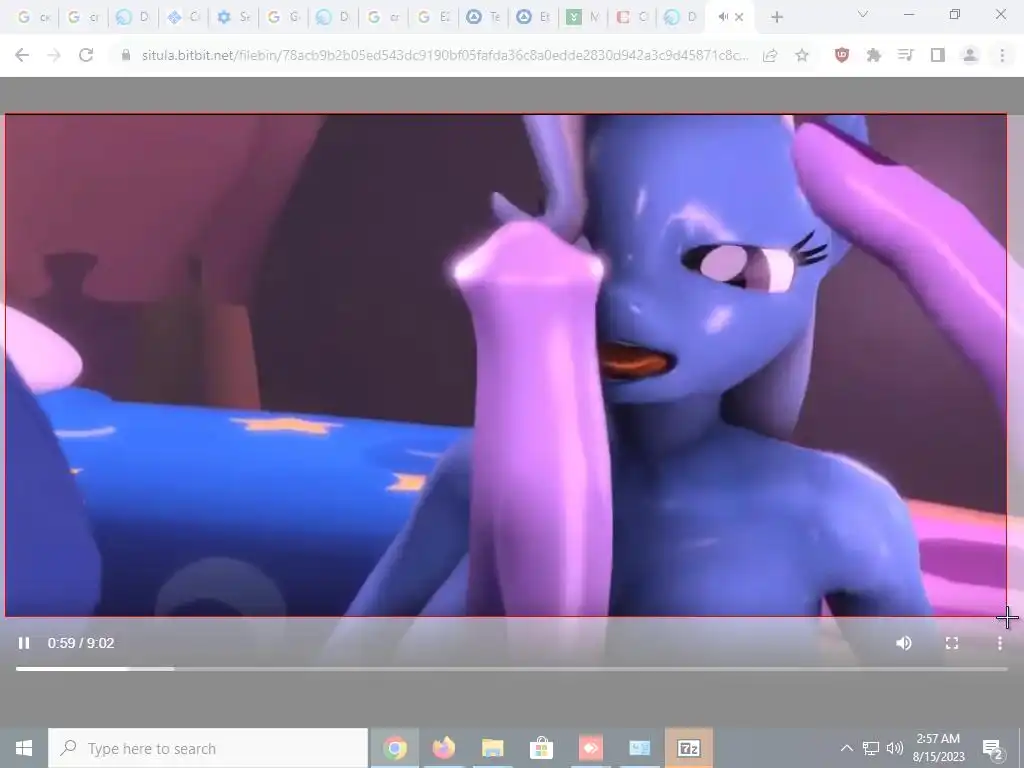This screenshot has height=768, width=1024.
Task: Open the system volume control
Action: tap(895, 748)
